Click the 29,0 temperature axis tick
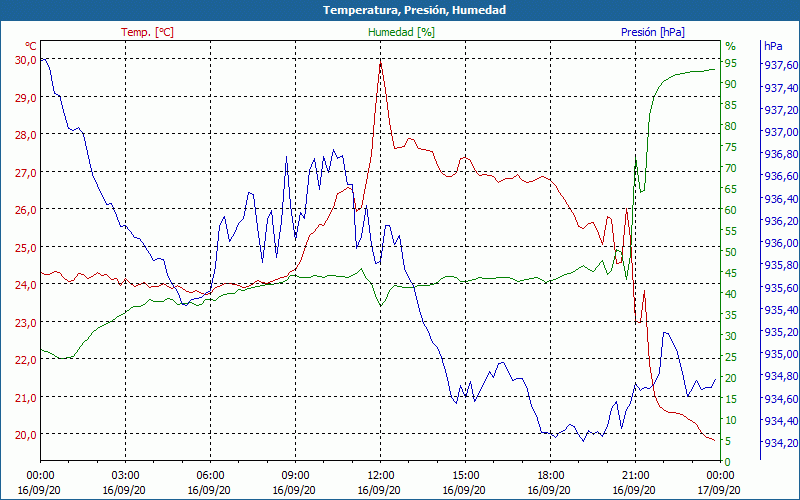This screenshot has width=800, height=500. (26, 97)
